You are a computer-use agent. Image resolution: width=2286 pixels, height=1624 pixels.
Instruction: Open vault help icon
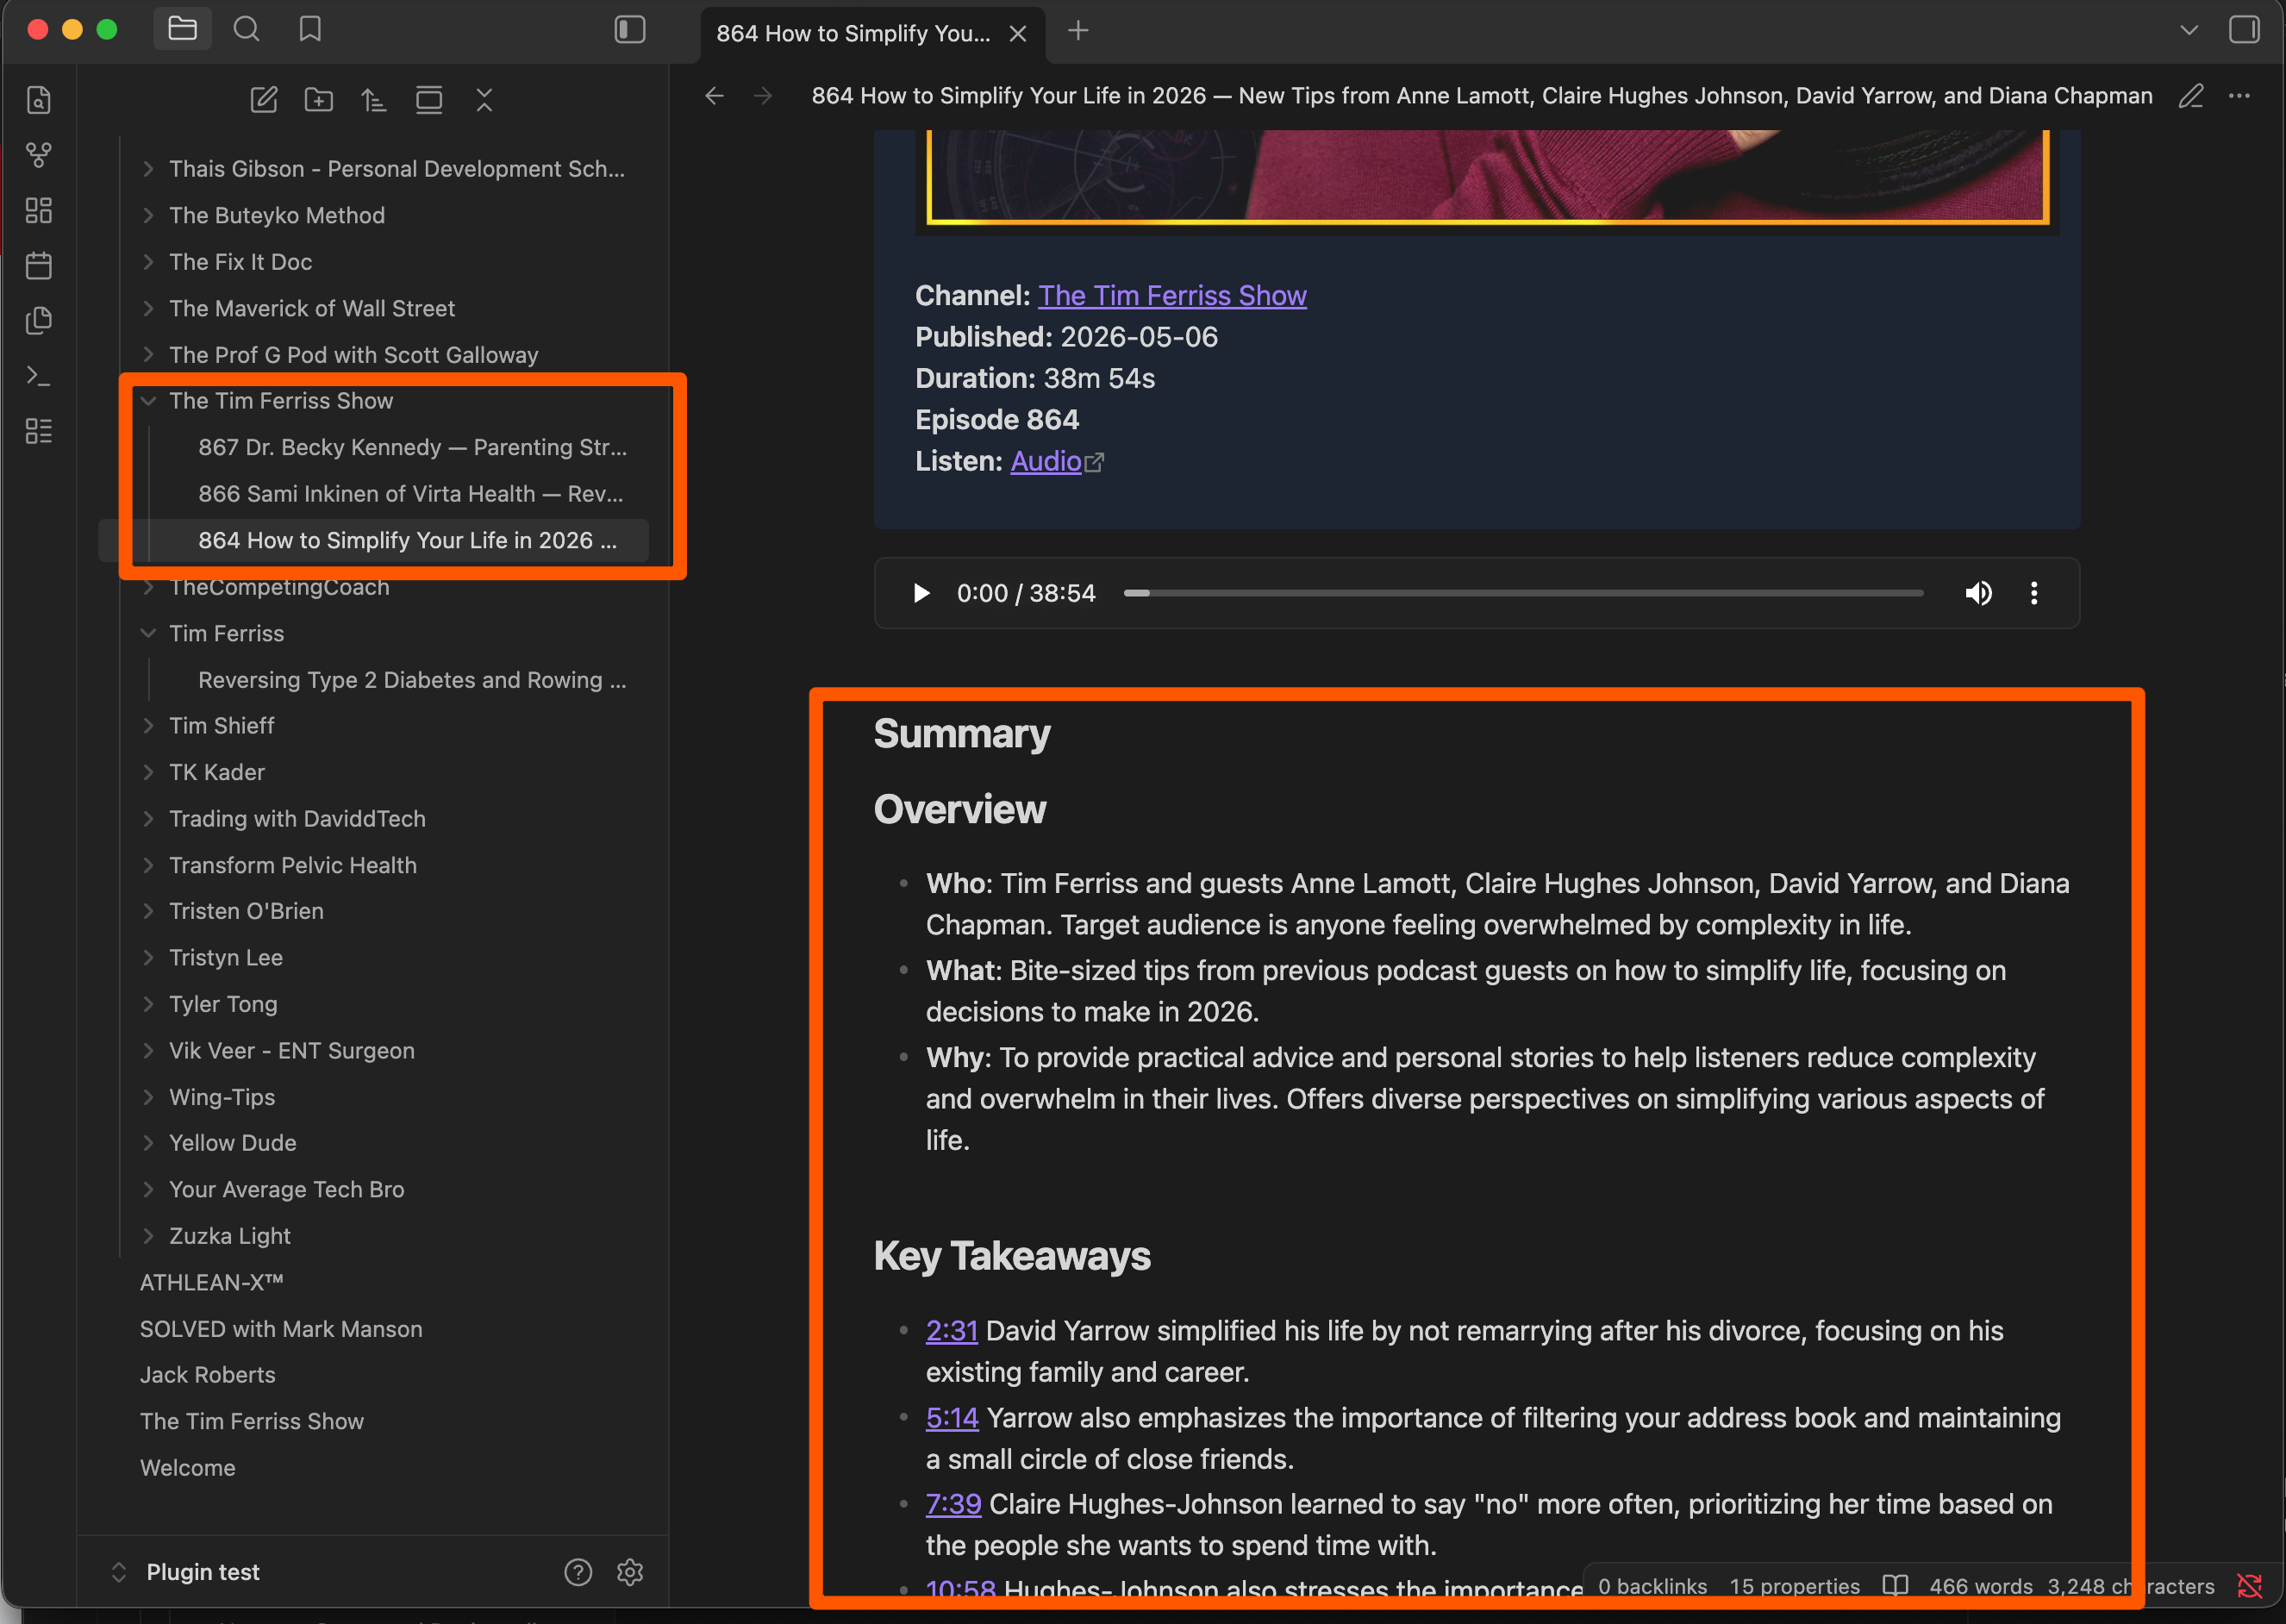click(x=578, y=1572)
